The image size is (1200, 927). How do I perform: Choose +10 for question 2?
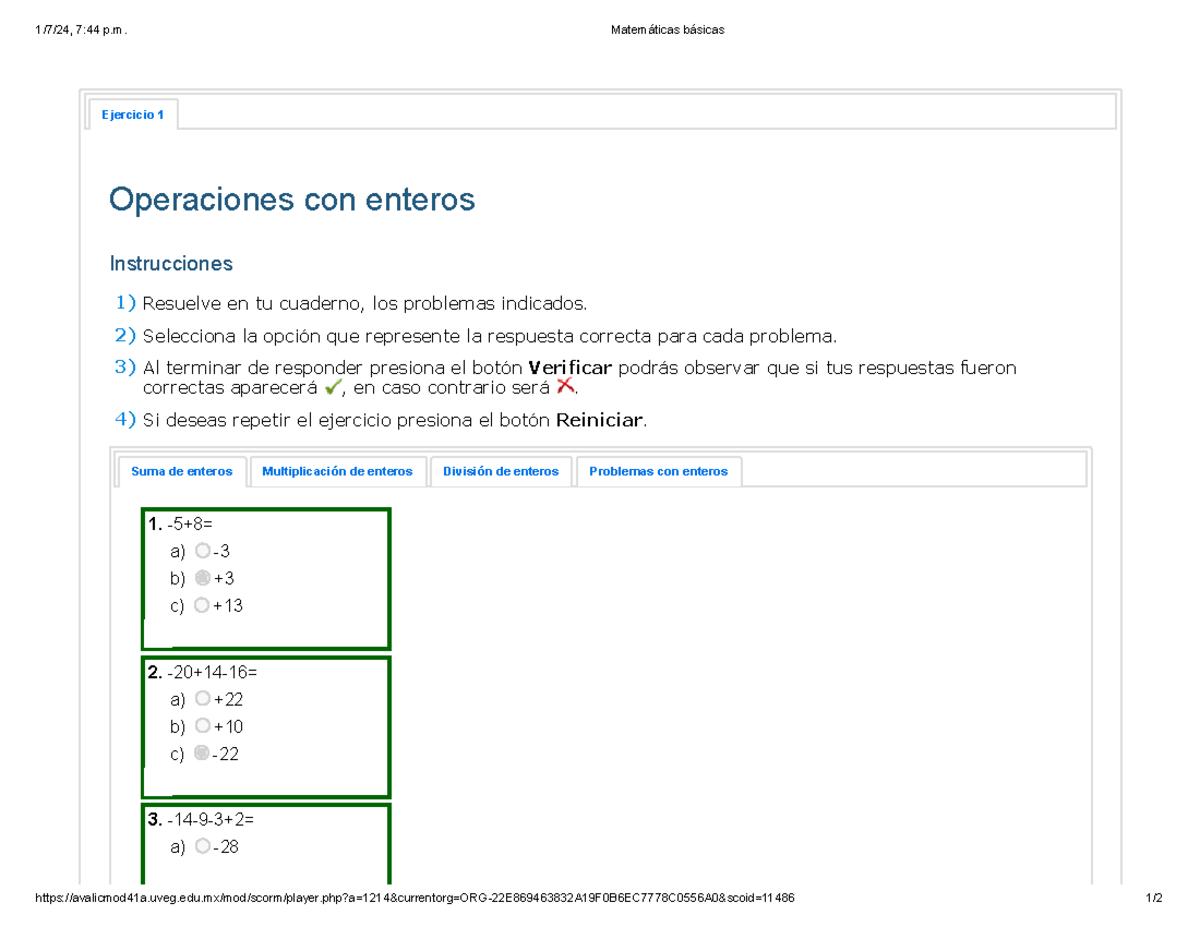pyautogui.click(x=203, y=726)
